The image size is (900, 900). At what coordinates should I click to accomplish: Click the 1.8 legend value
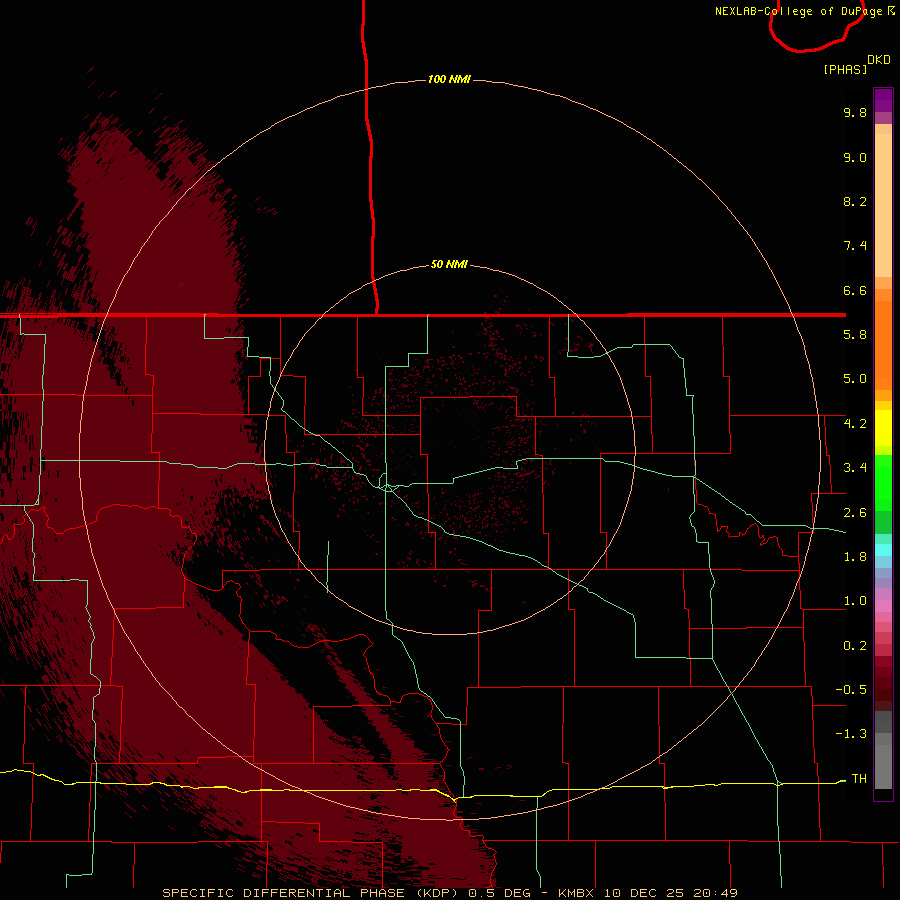click(855, 557)
